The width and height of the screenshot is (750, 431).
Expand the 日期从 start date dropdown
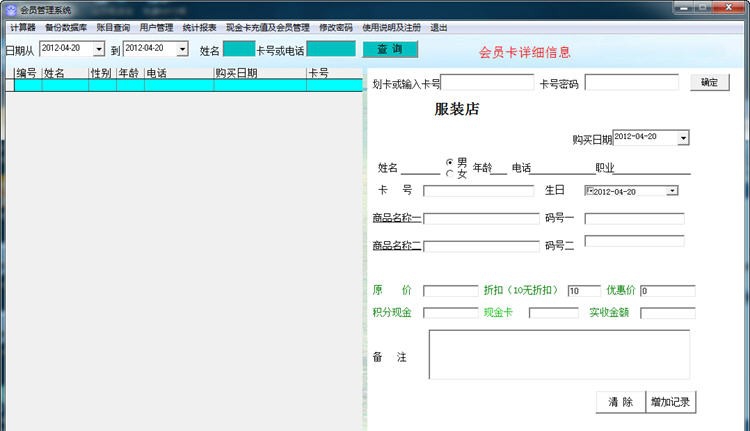(x=99, y=49)
